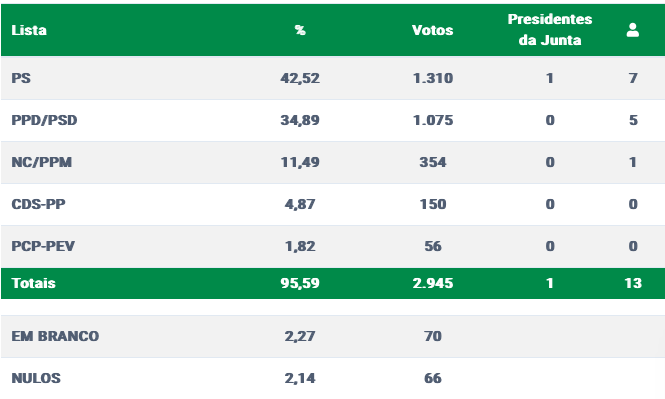
Task: Select PPD/PSD votes value 1.075
Action: pyautogui.click(x=433, y=120)
